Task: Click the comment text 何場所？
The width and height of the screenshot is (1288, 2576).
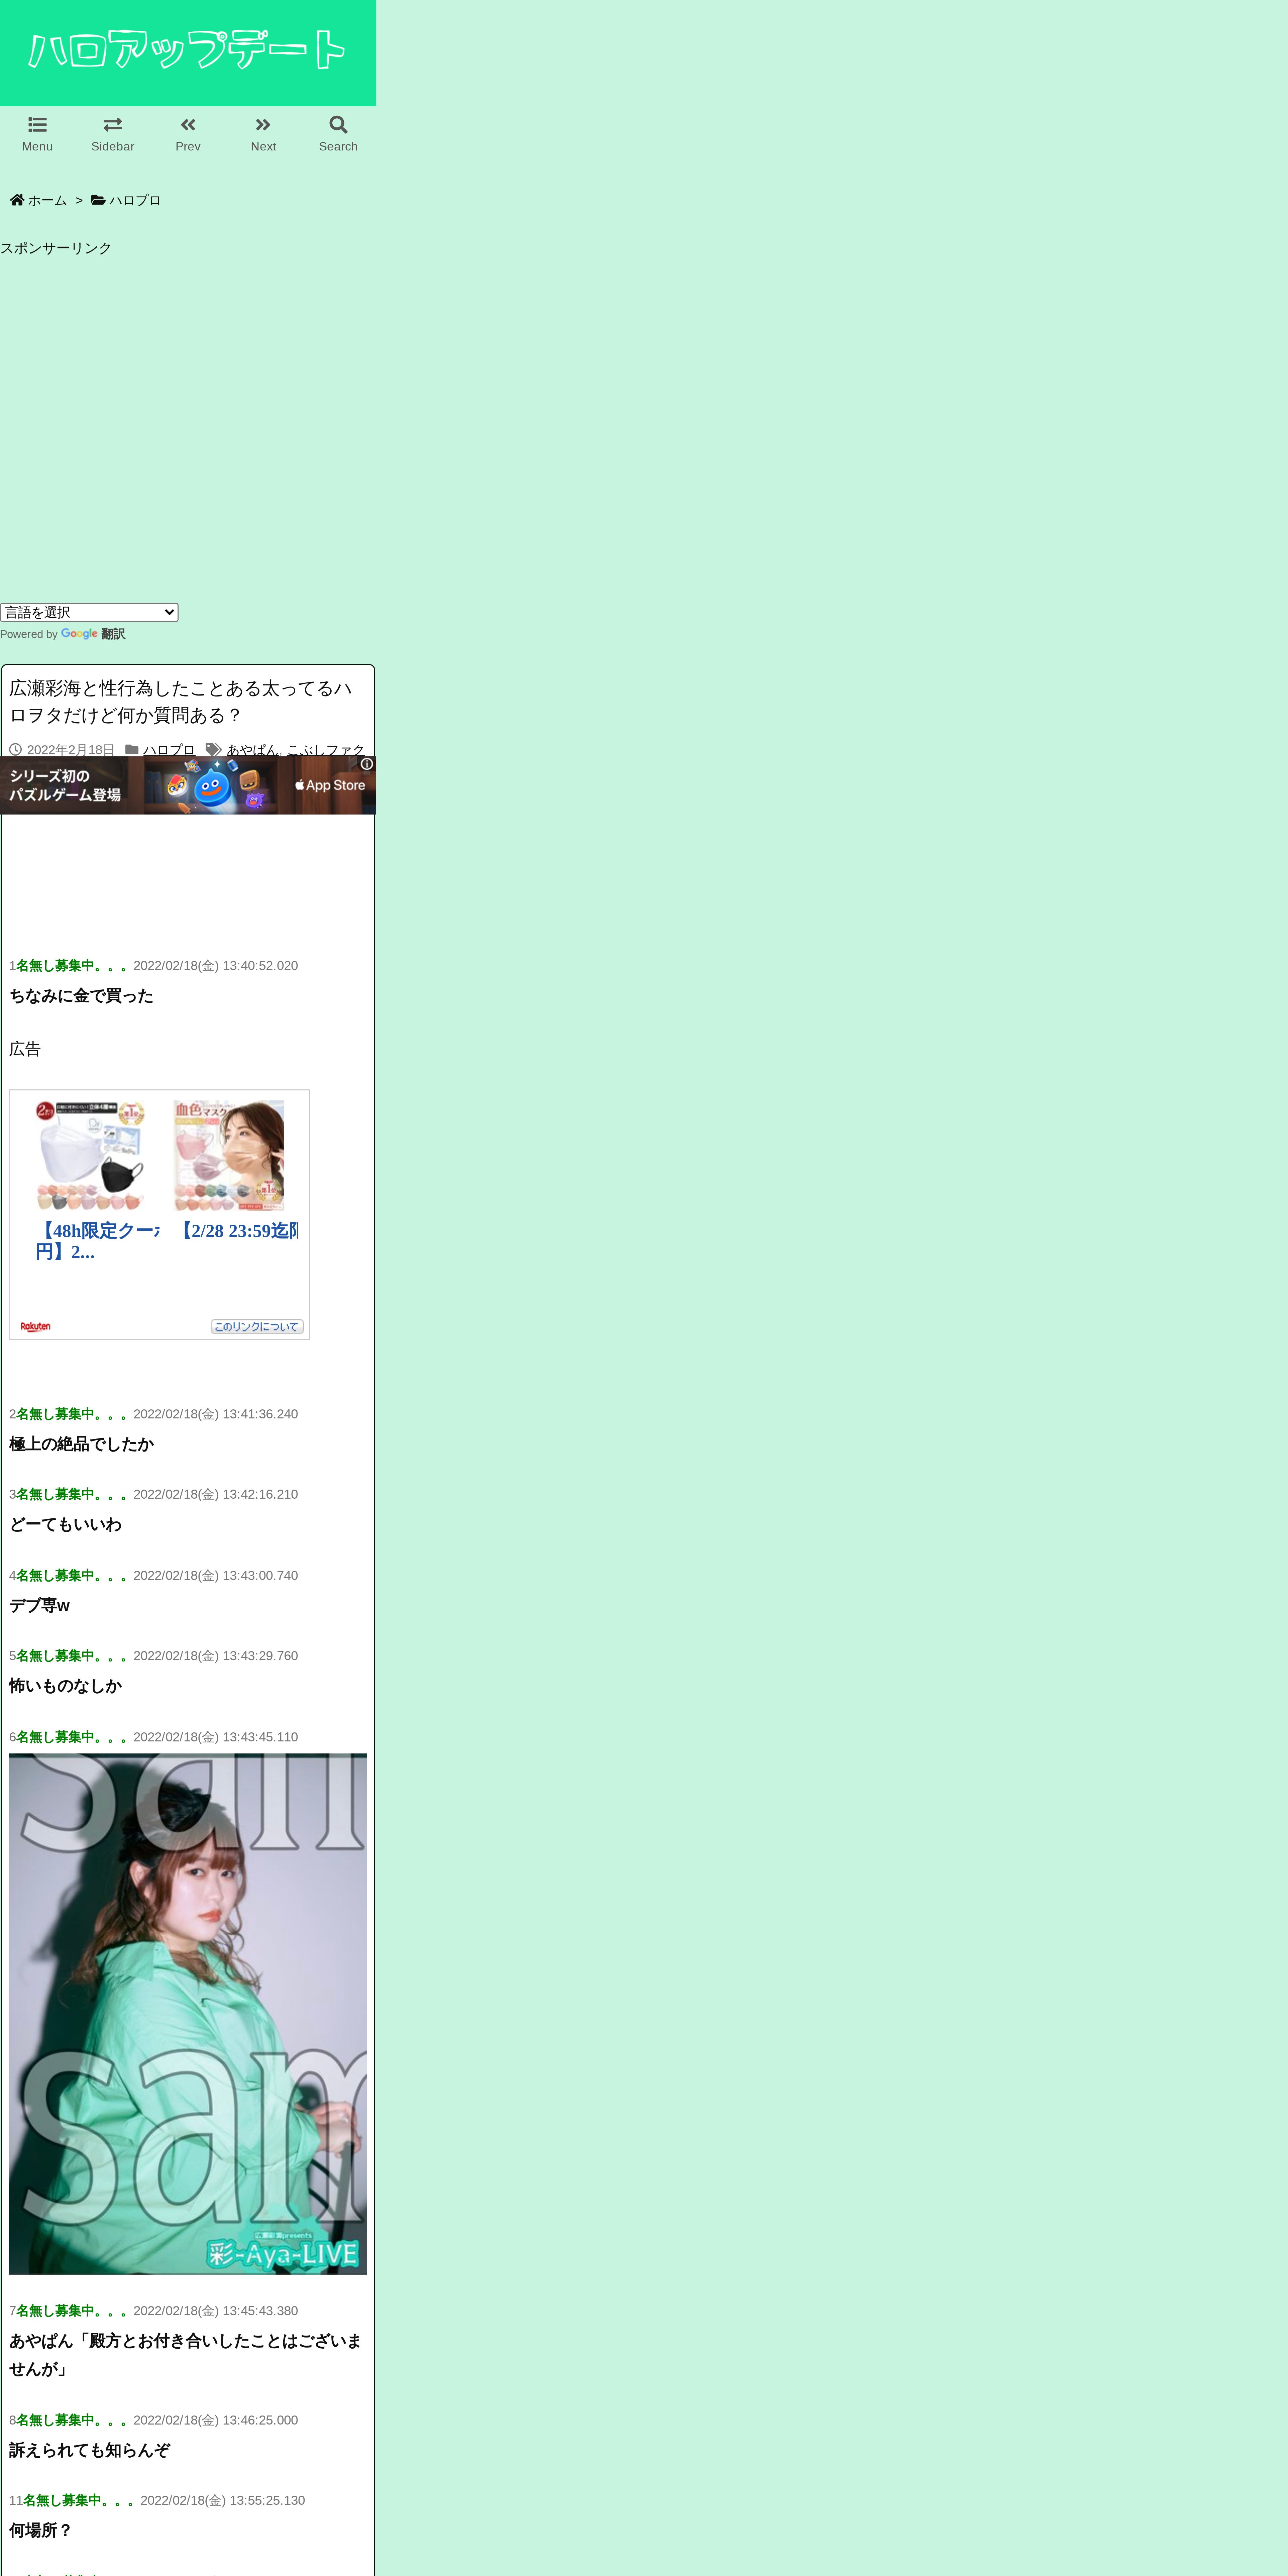Action: pyautogui.click(x=41, y=2530)
